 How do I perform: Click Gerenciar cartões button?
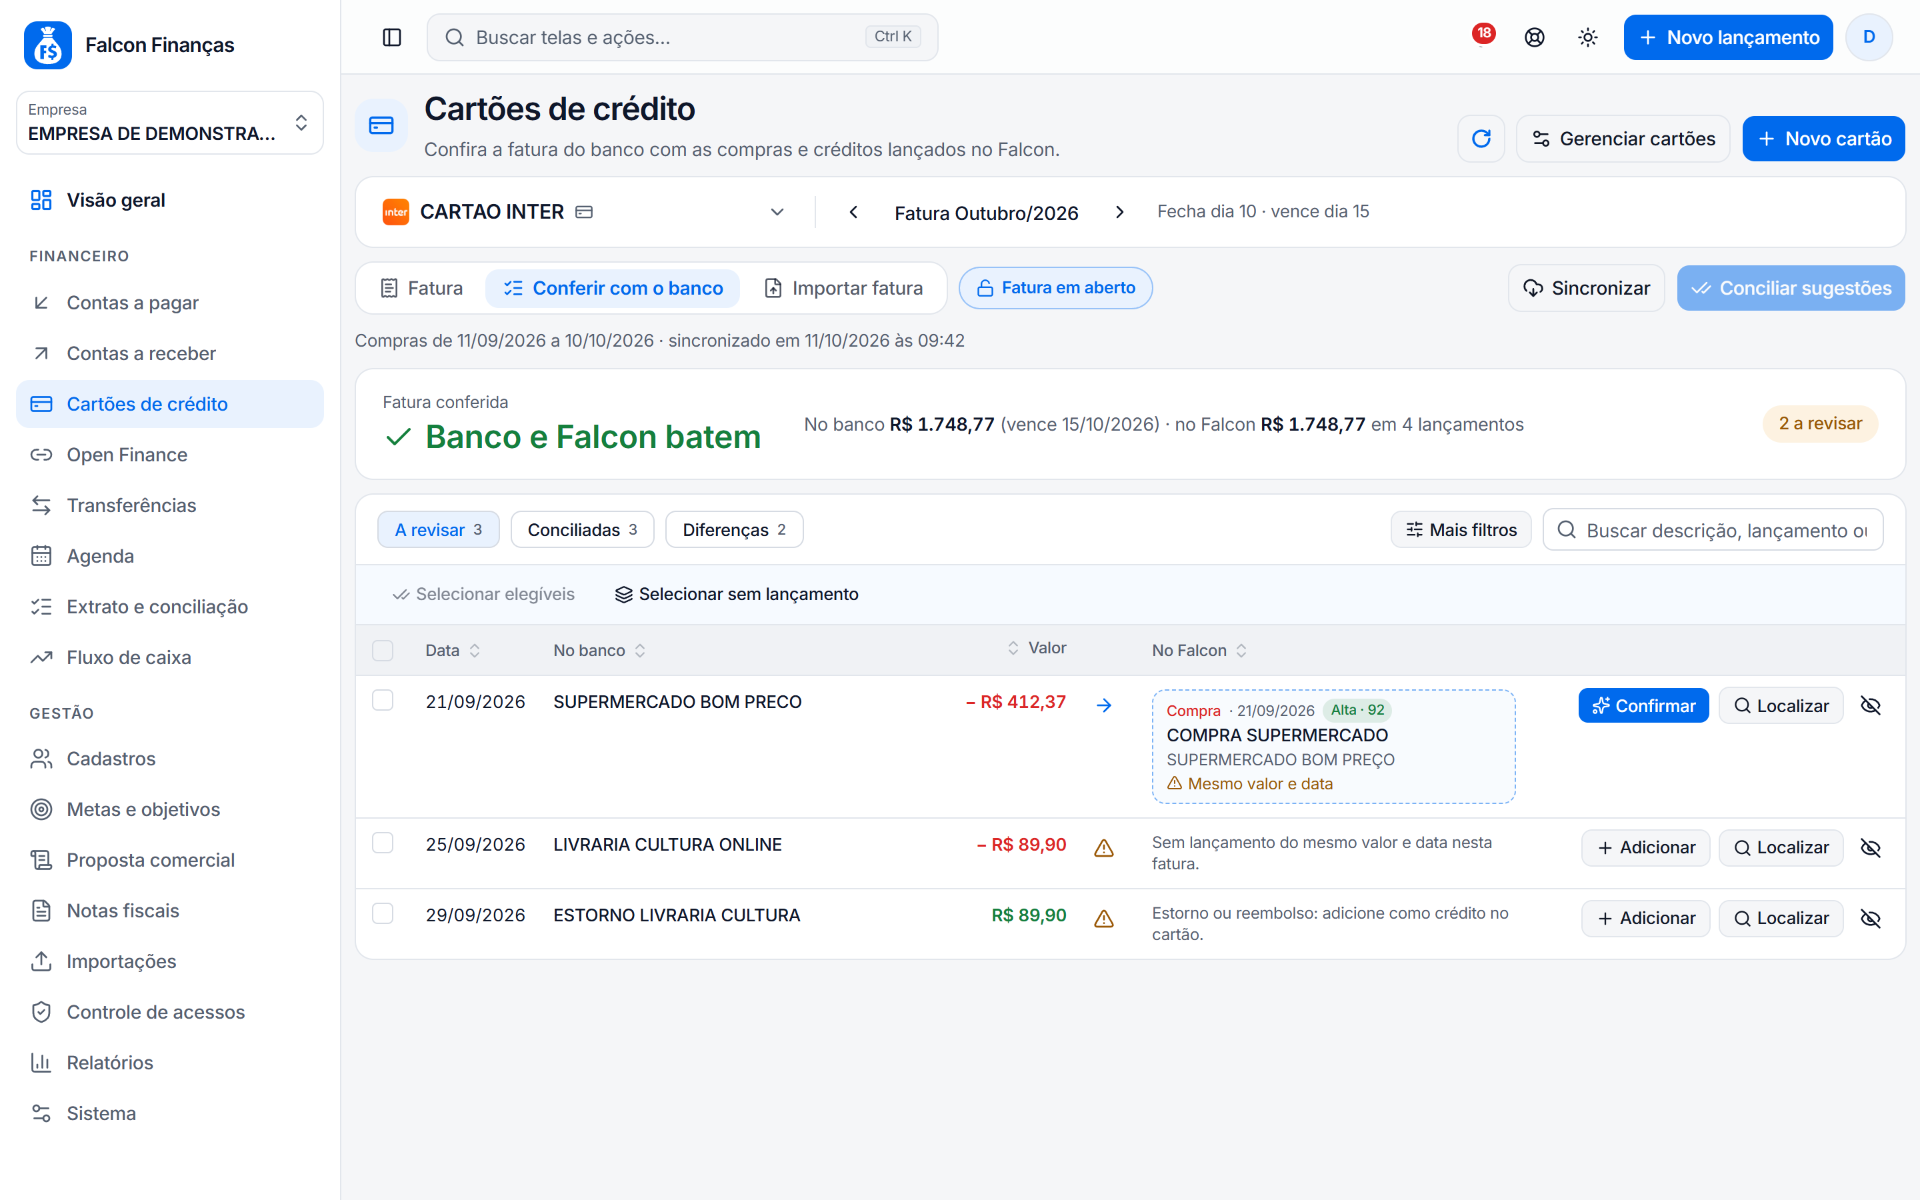point(1623,139)
